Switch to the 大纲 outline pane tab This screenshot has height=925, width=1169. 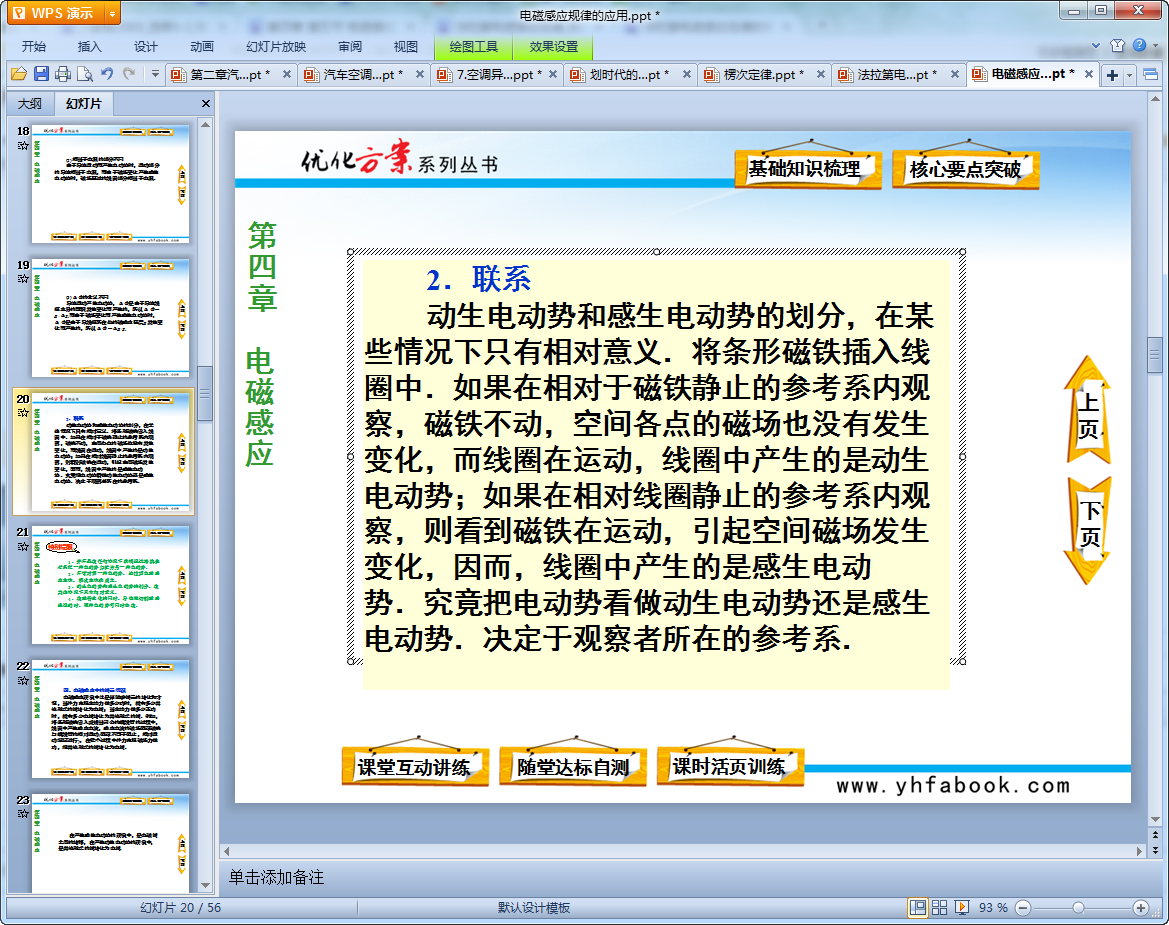[x=30, y=104]
